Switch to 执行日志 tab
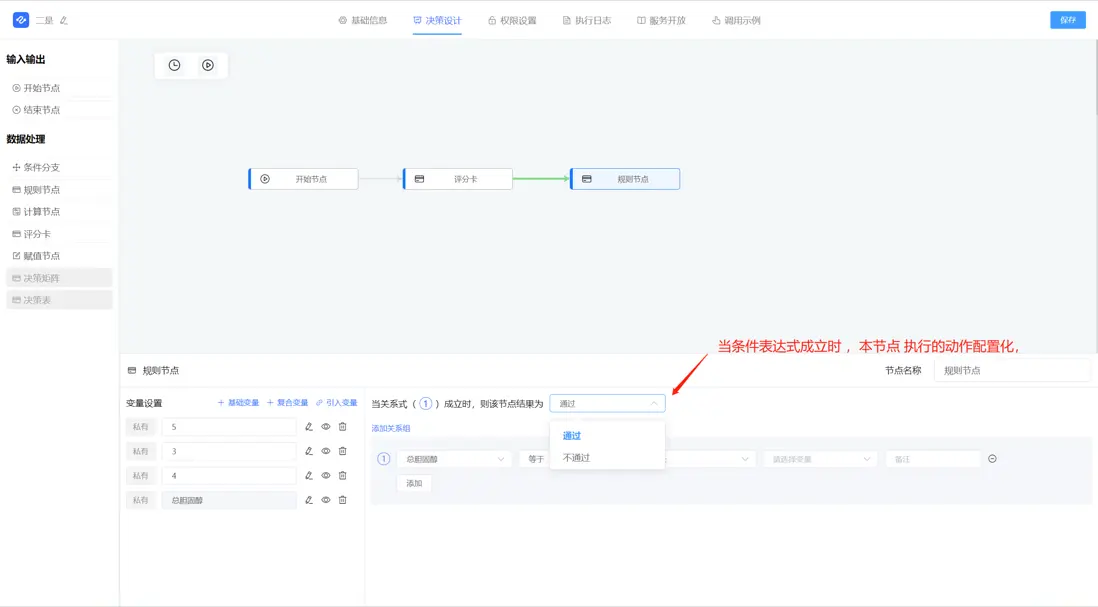Image resolution: width=1098 pixels, height=607 pixels. 587,20
